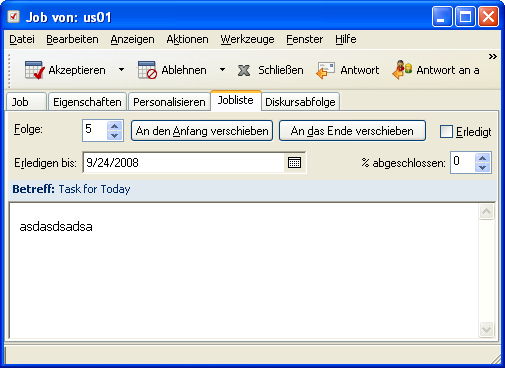Click An den Anfang verschieben button
This screenshot has width=505, height=368.
[x=202, y=131]
